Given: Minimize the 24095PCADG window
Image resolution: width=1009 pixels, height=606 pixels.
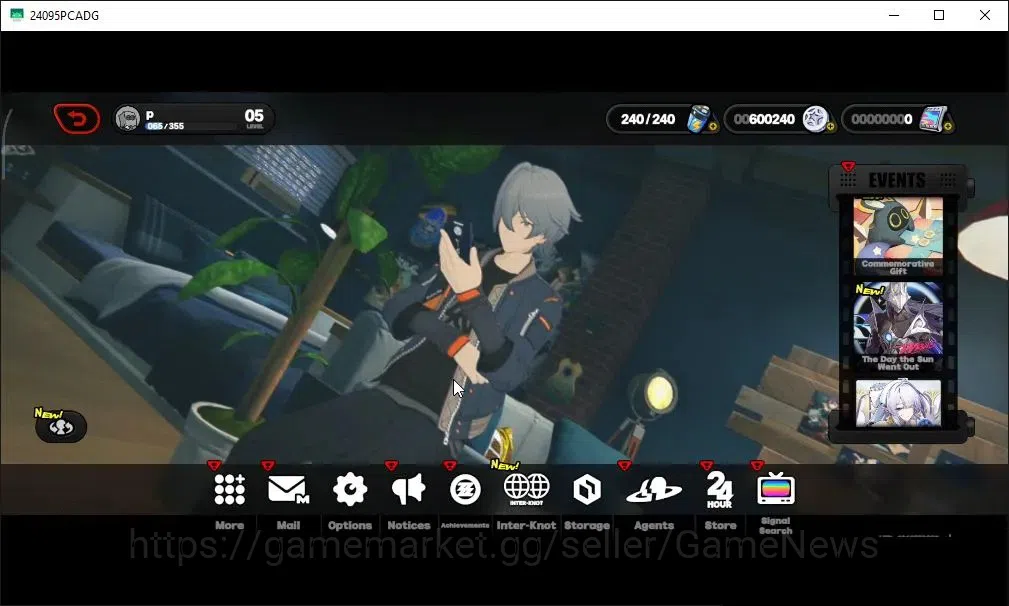Looking at the screenshot, I should 894,15.
